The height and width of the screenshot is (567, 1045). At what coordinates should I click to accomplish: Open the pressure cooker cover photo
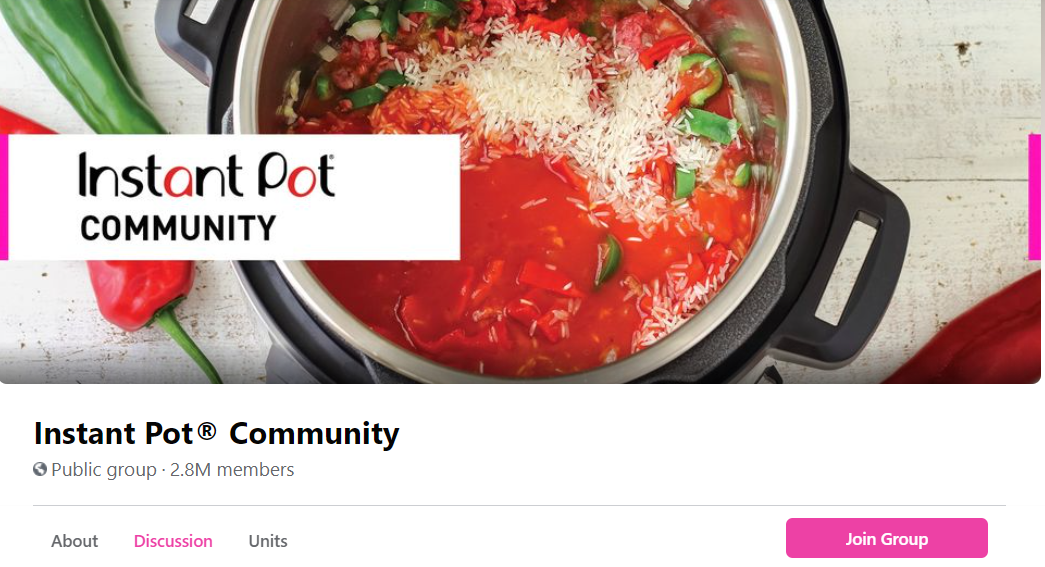click(520, 192)
